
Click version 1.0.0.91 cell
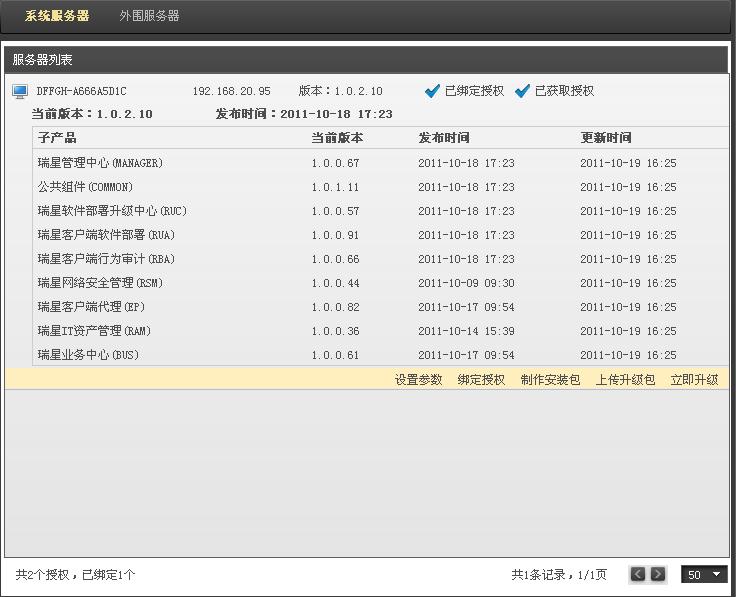tap(335, 235)
